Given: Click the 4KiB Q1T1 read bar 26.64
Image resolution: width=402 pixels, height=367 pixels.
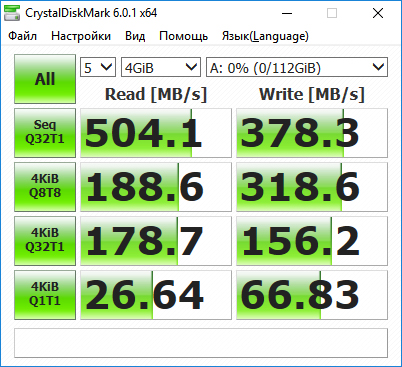Looking at the screenshot, I should (156, 295).
